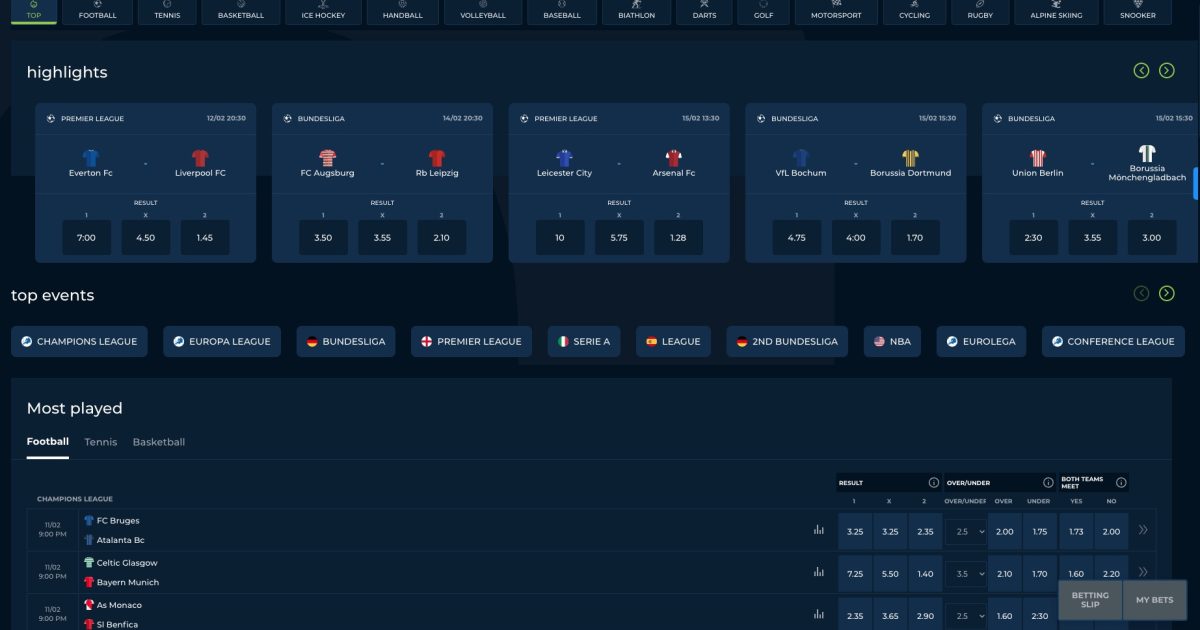Bet 4.75 on VfL Bochum win
Image resolution: width=1200 pixels, height=630 pixels.
[797, 238]
